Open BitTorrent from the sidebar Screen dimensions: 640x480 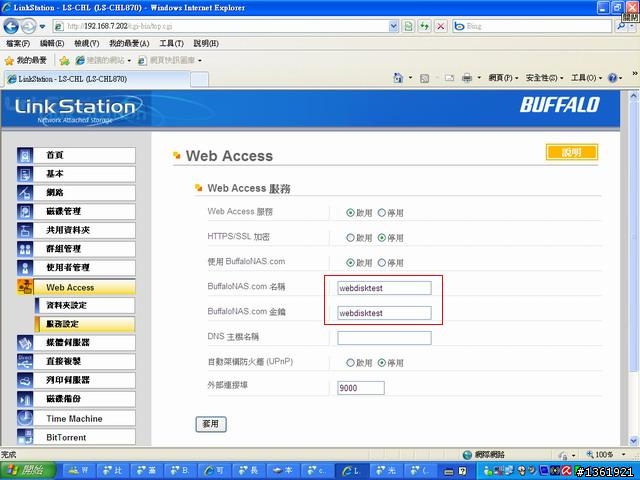76,437
